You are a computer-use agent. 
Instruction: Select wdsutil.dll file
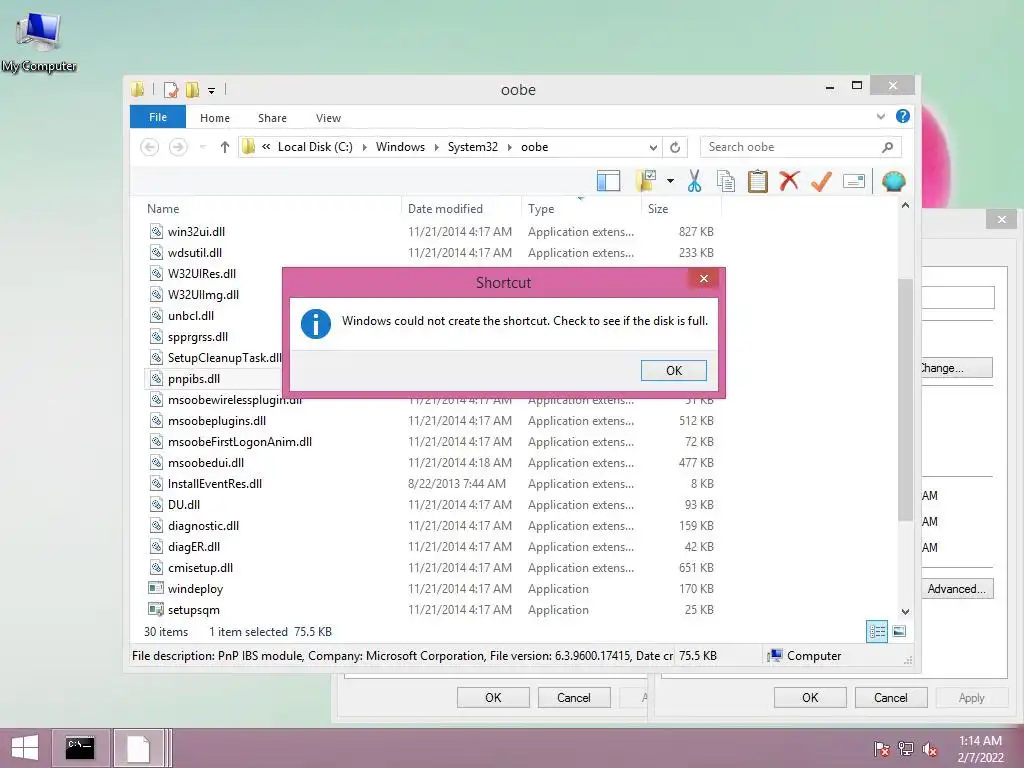pyautogui.click(x=195, y=253)
